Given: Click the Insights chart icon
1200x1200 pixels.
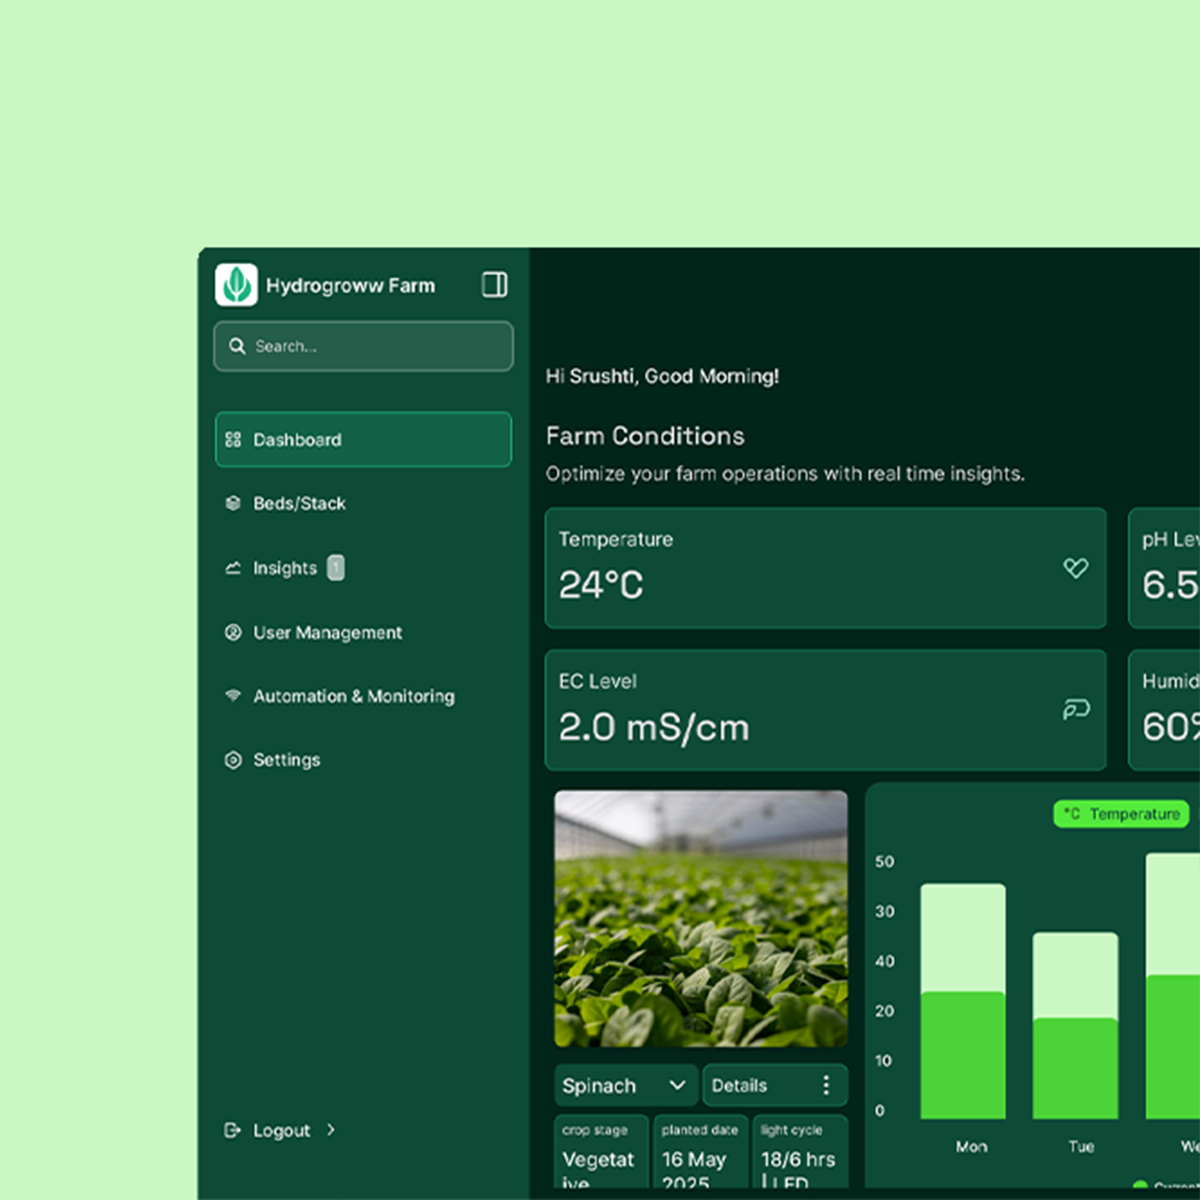Looking at the screenshot, I should pyautogui.click(x=233, y=568).
